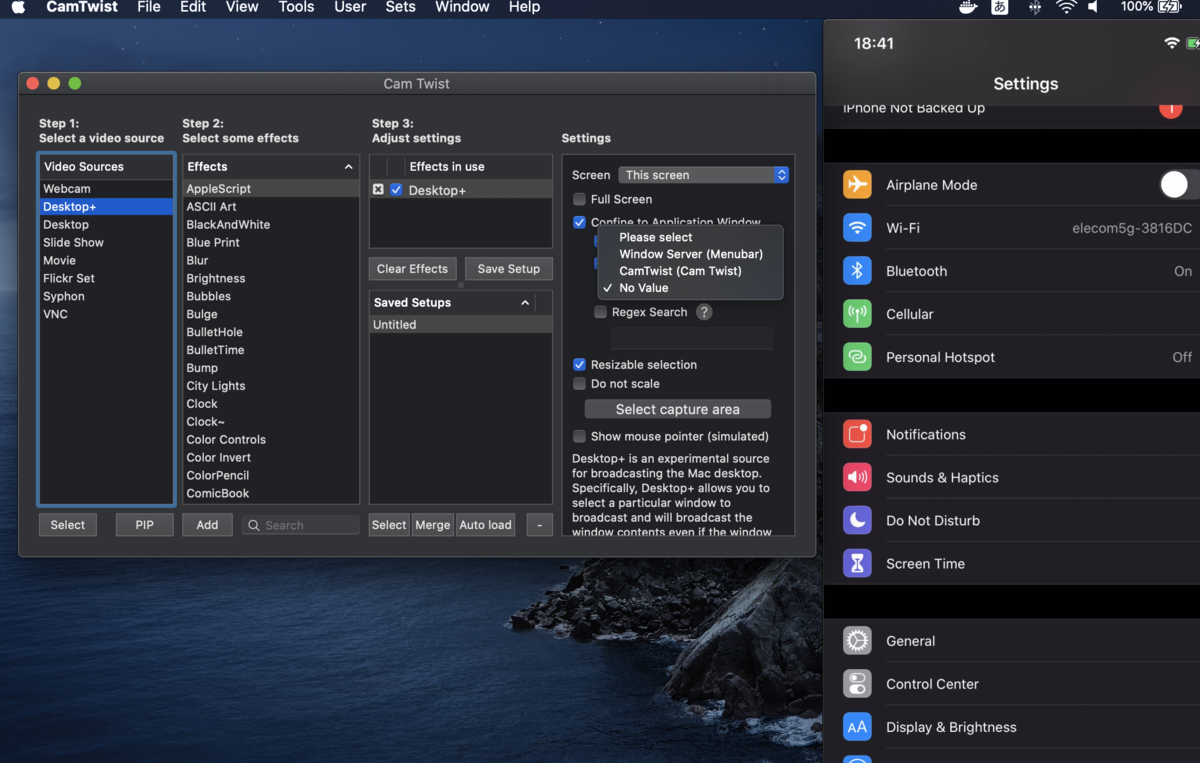Turn on the Airplane Mode switch
This screenshot has width=1200, height=763.
point(1178,184)
